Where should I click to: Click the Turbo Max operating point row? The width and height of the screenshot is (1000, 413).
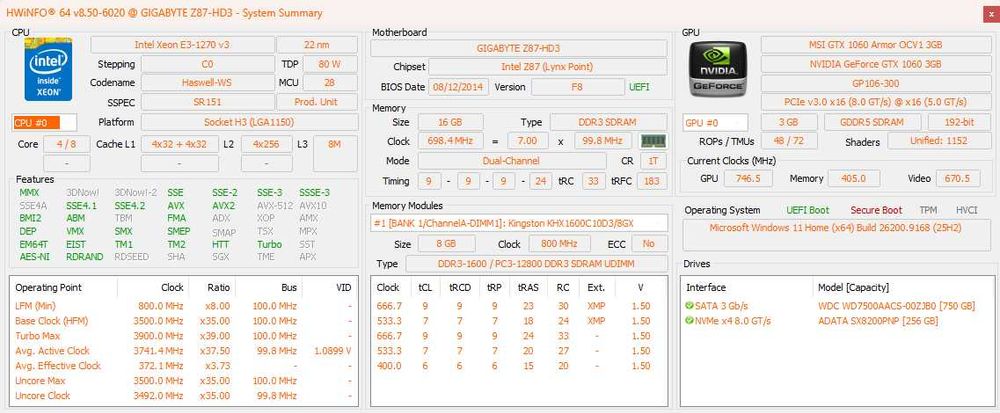[183, 336]
